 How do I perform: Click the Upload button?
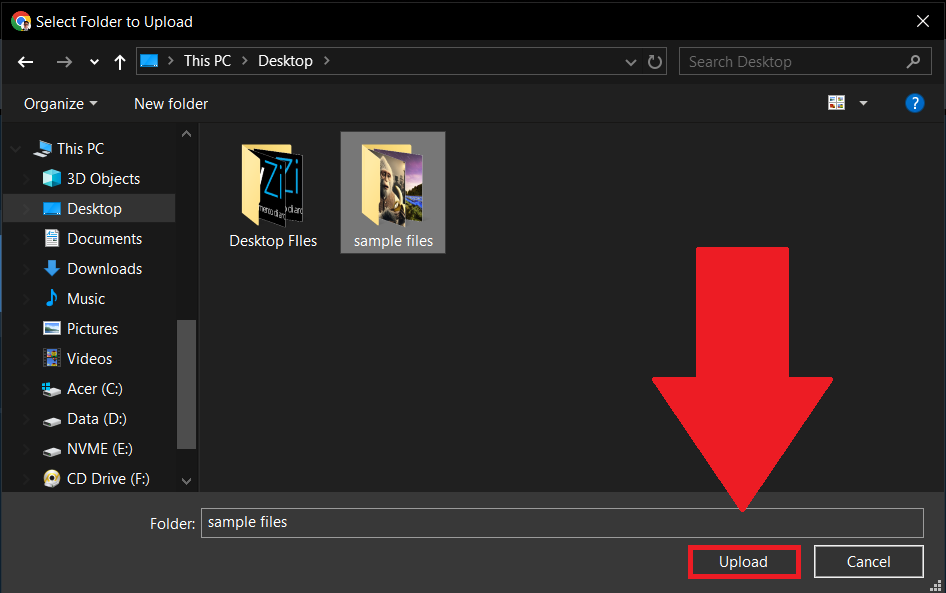coord(744,561)
